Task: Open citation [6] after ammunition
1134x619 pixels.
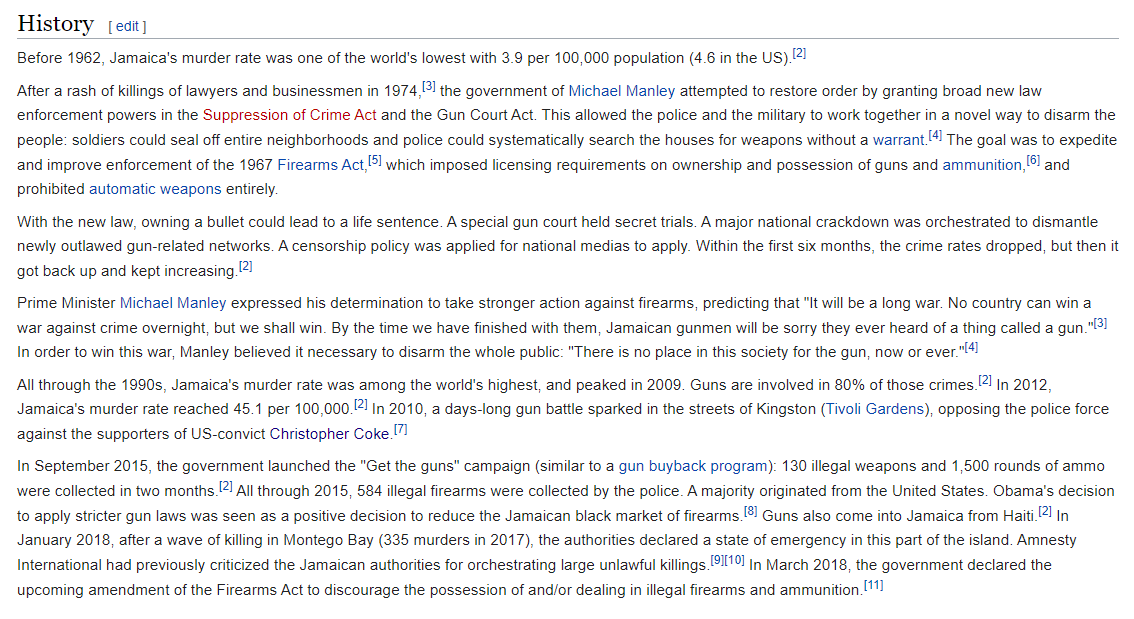Action: pos(1033,160)
